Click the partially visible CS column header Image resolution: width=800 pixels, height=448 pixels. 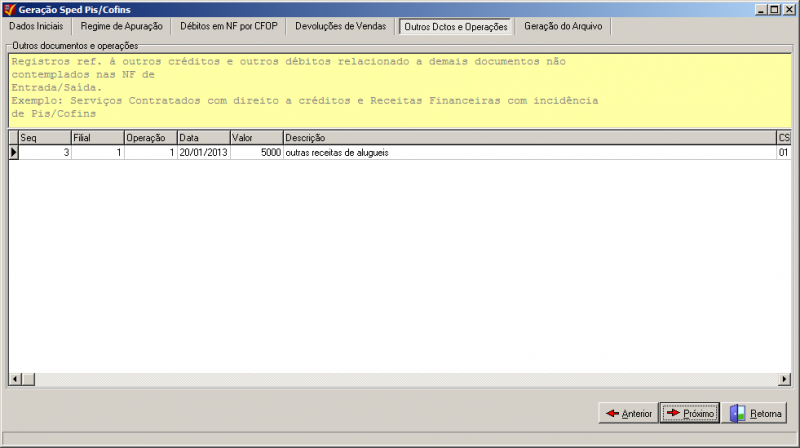784,138
